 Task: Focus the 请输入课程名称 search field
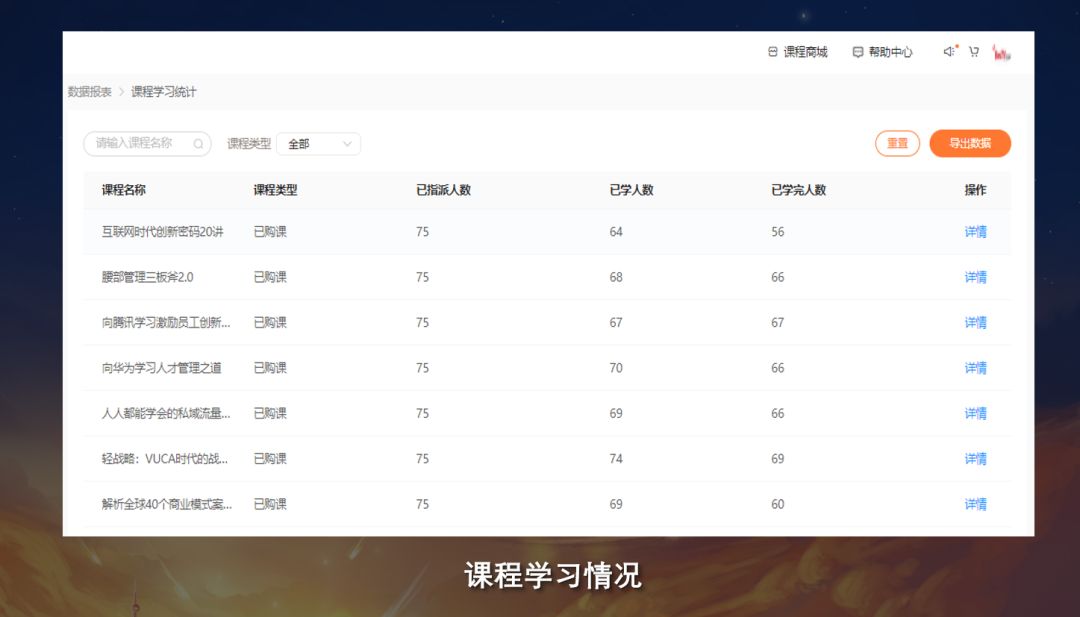click(138, 144)
